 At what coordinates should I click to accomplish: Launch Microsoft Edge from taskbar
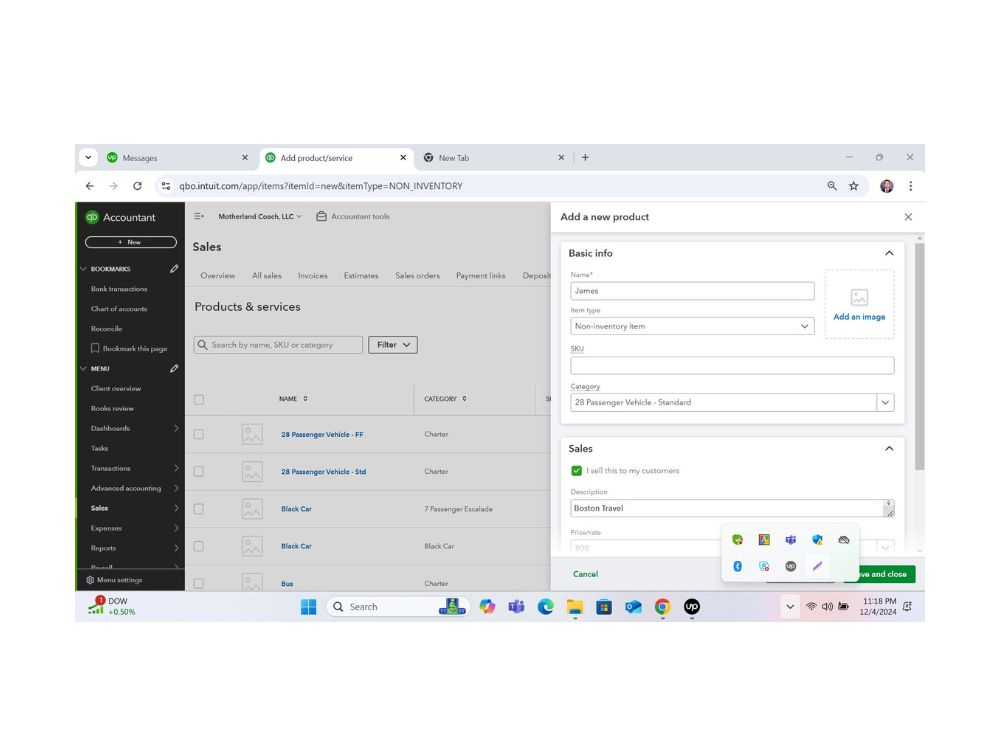pos(545,607)
